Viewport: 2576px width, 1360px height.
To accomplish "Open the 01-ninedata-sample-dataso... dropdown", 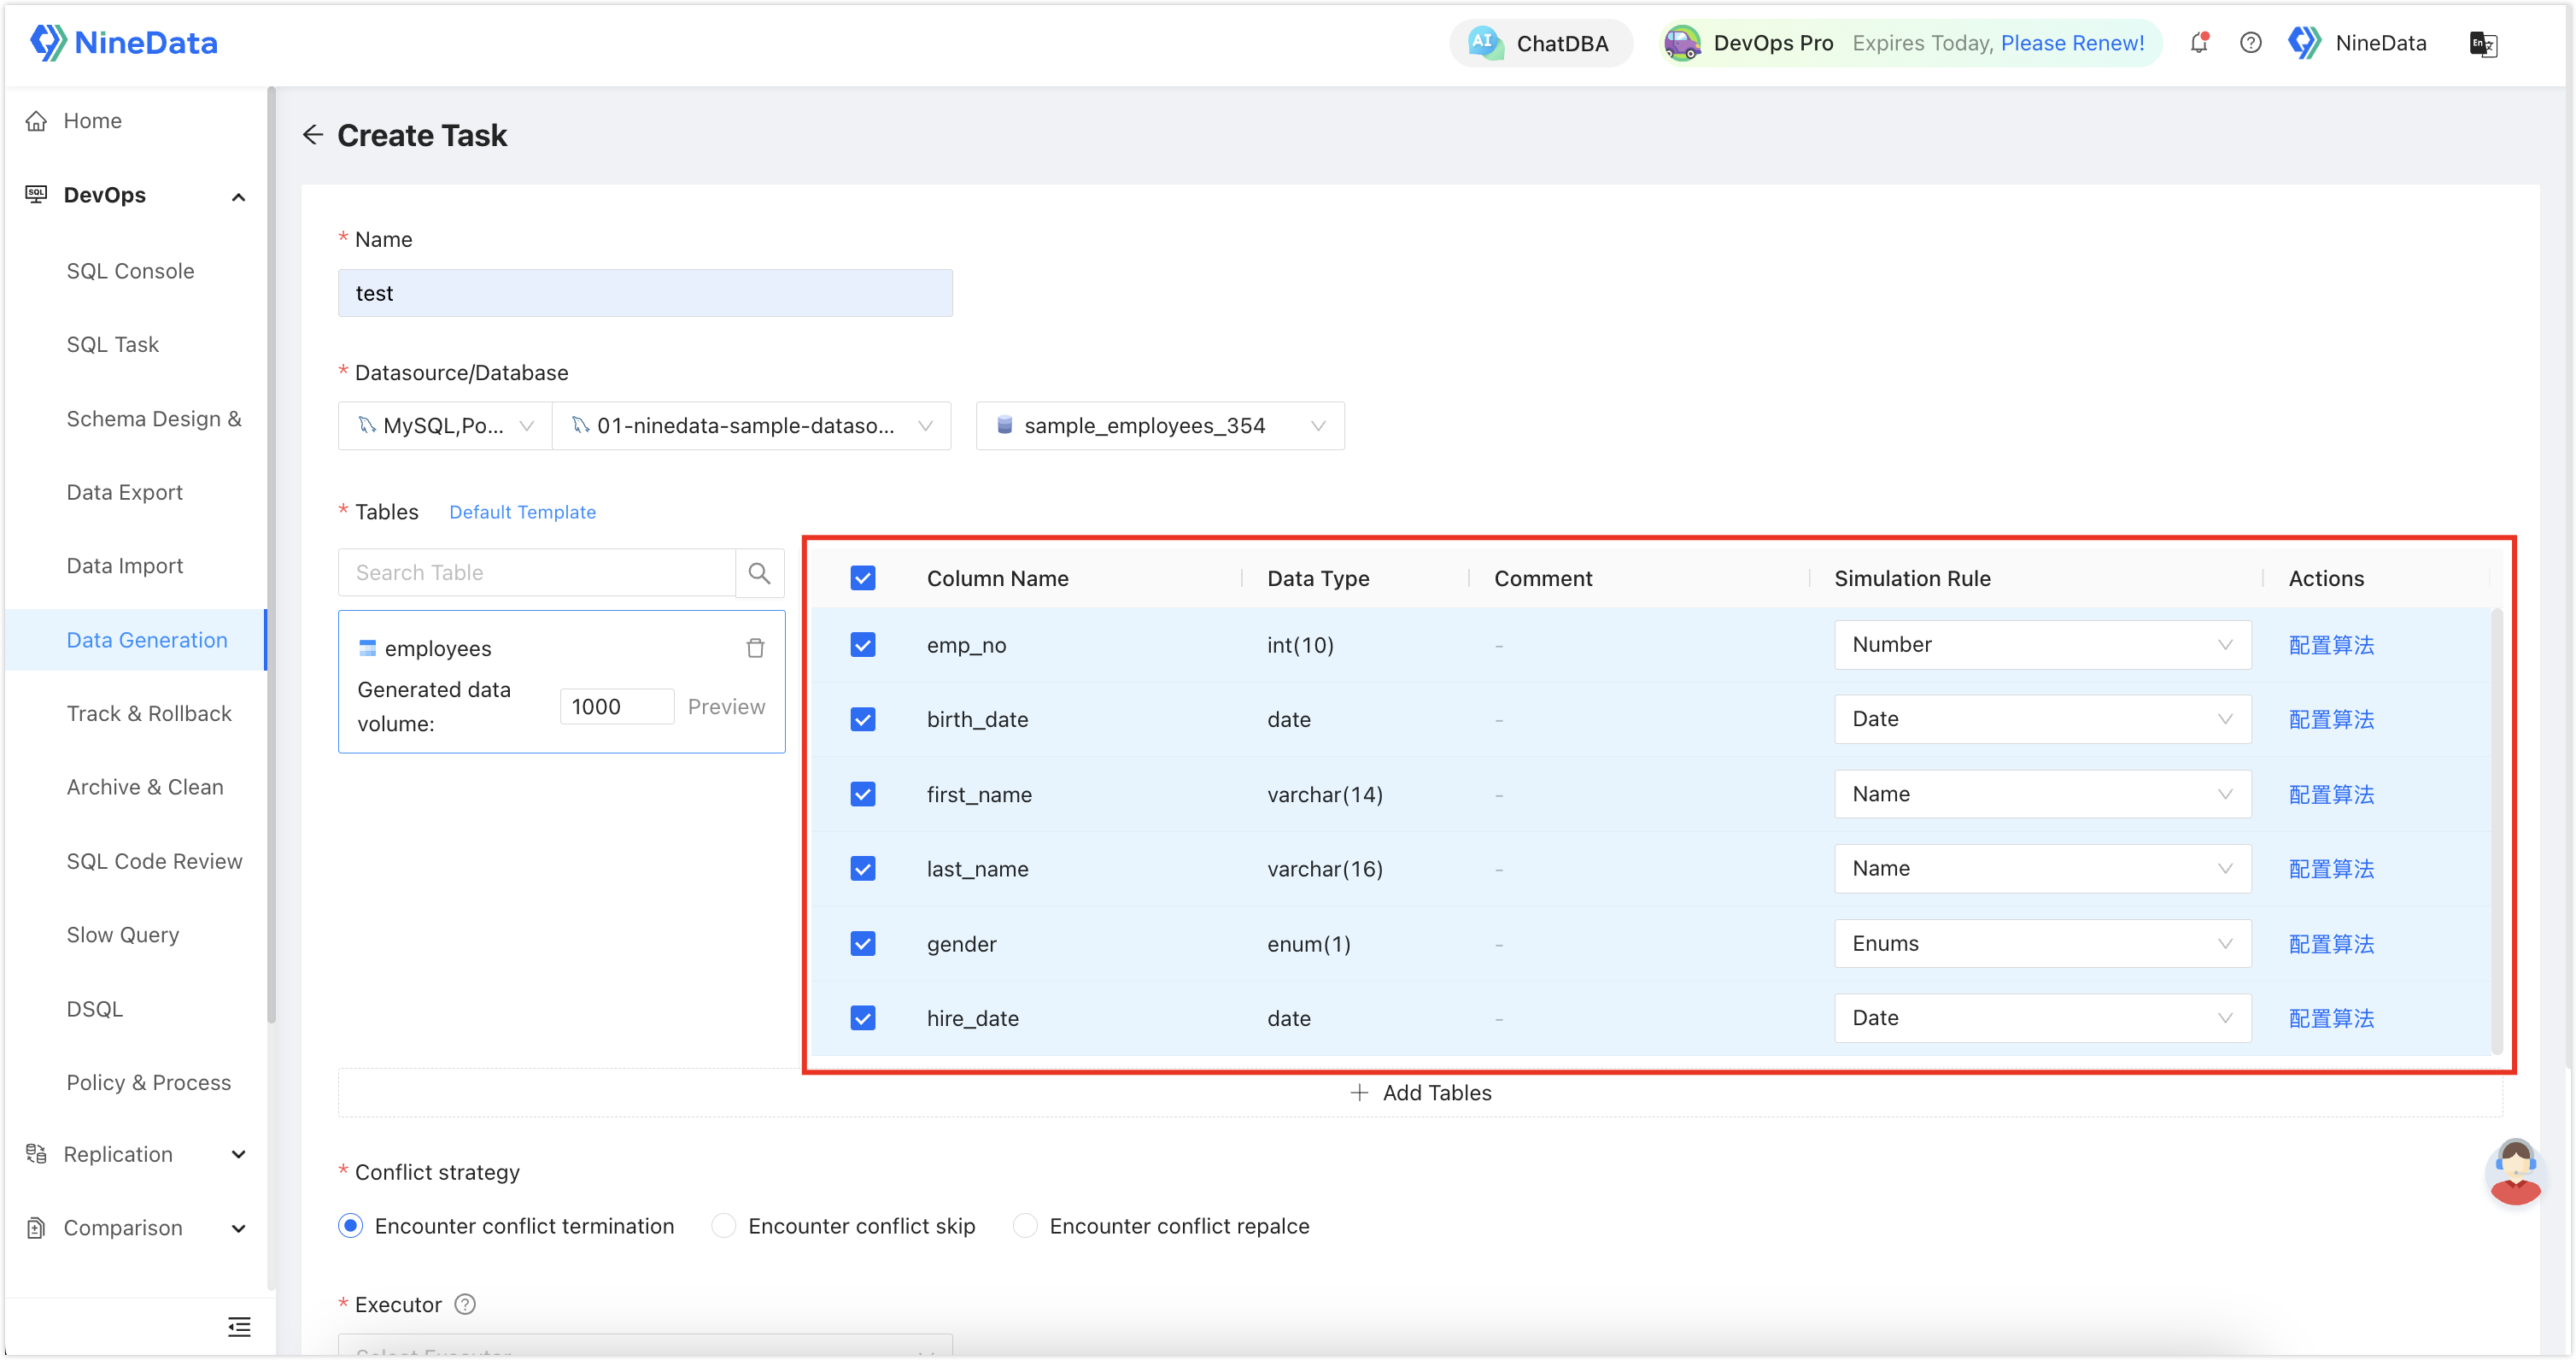I will pyautogui.click(x=751, y=426).
